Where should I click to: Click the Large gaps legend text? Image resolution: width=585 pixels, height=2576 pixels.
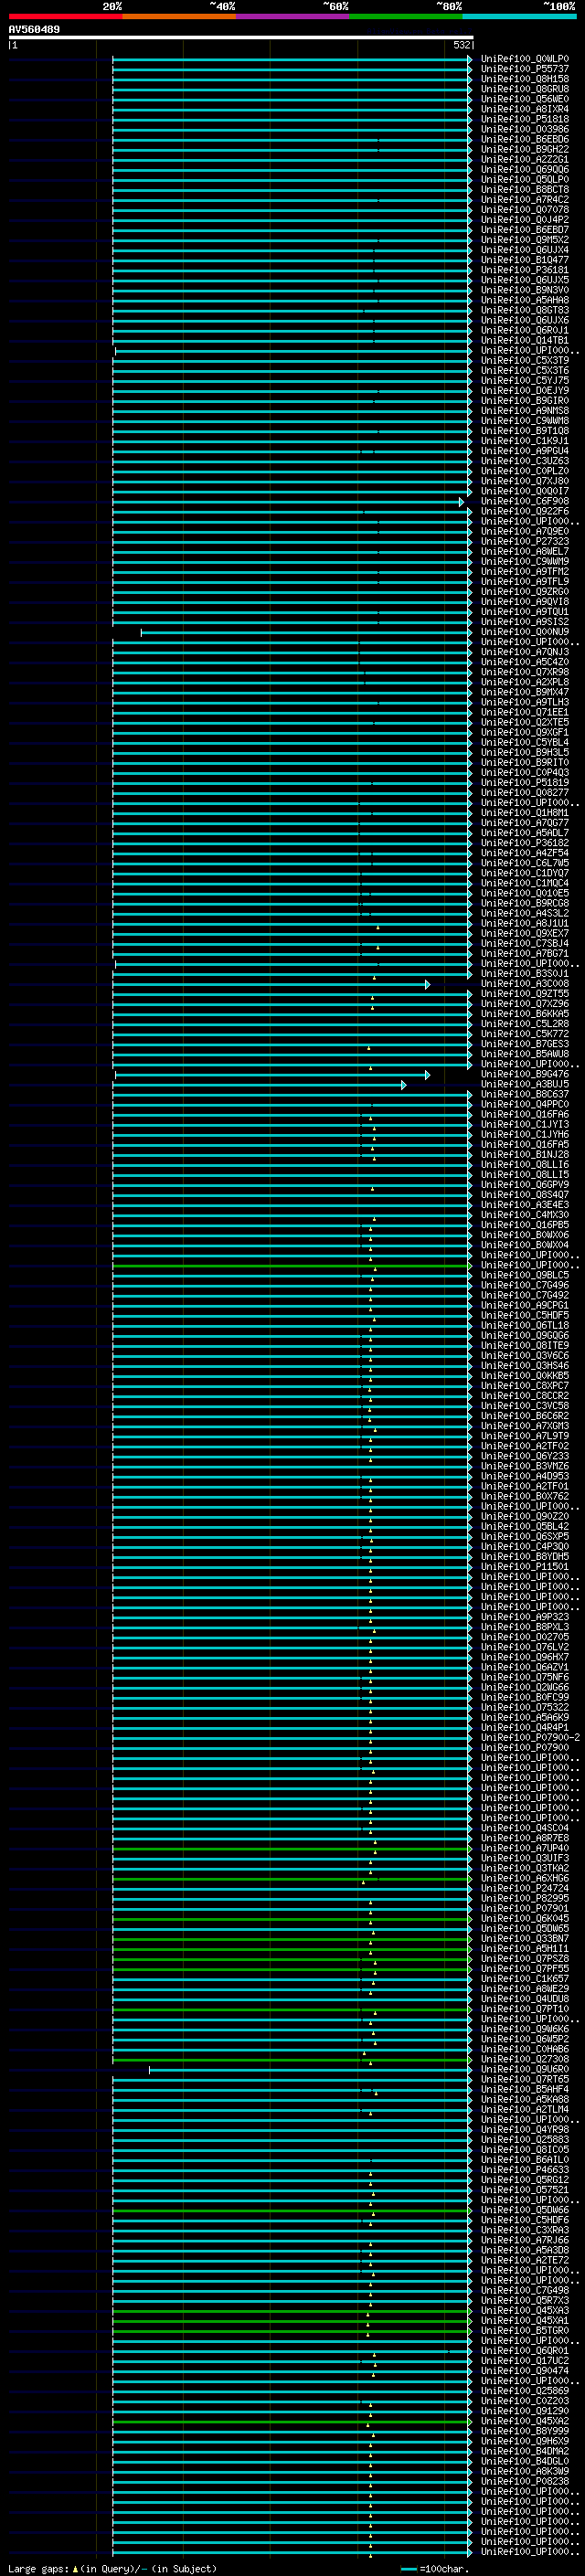click(112, 2569)
